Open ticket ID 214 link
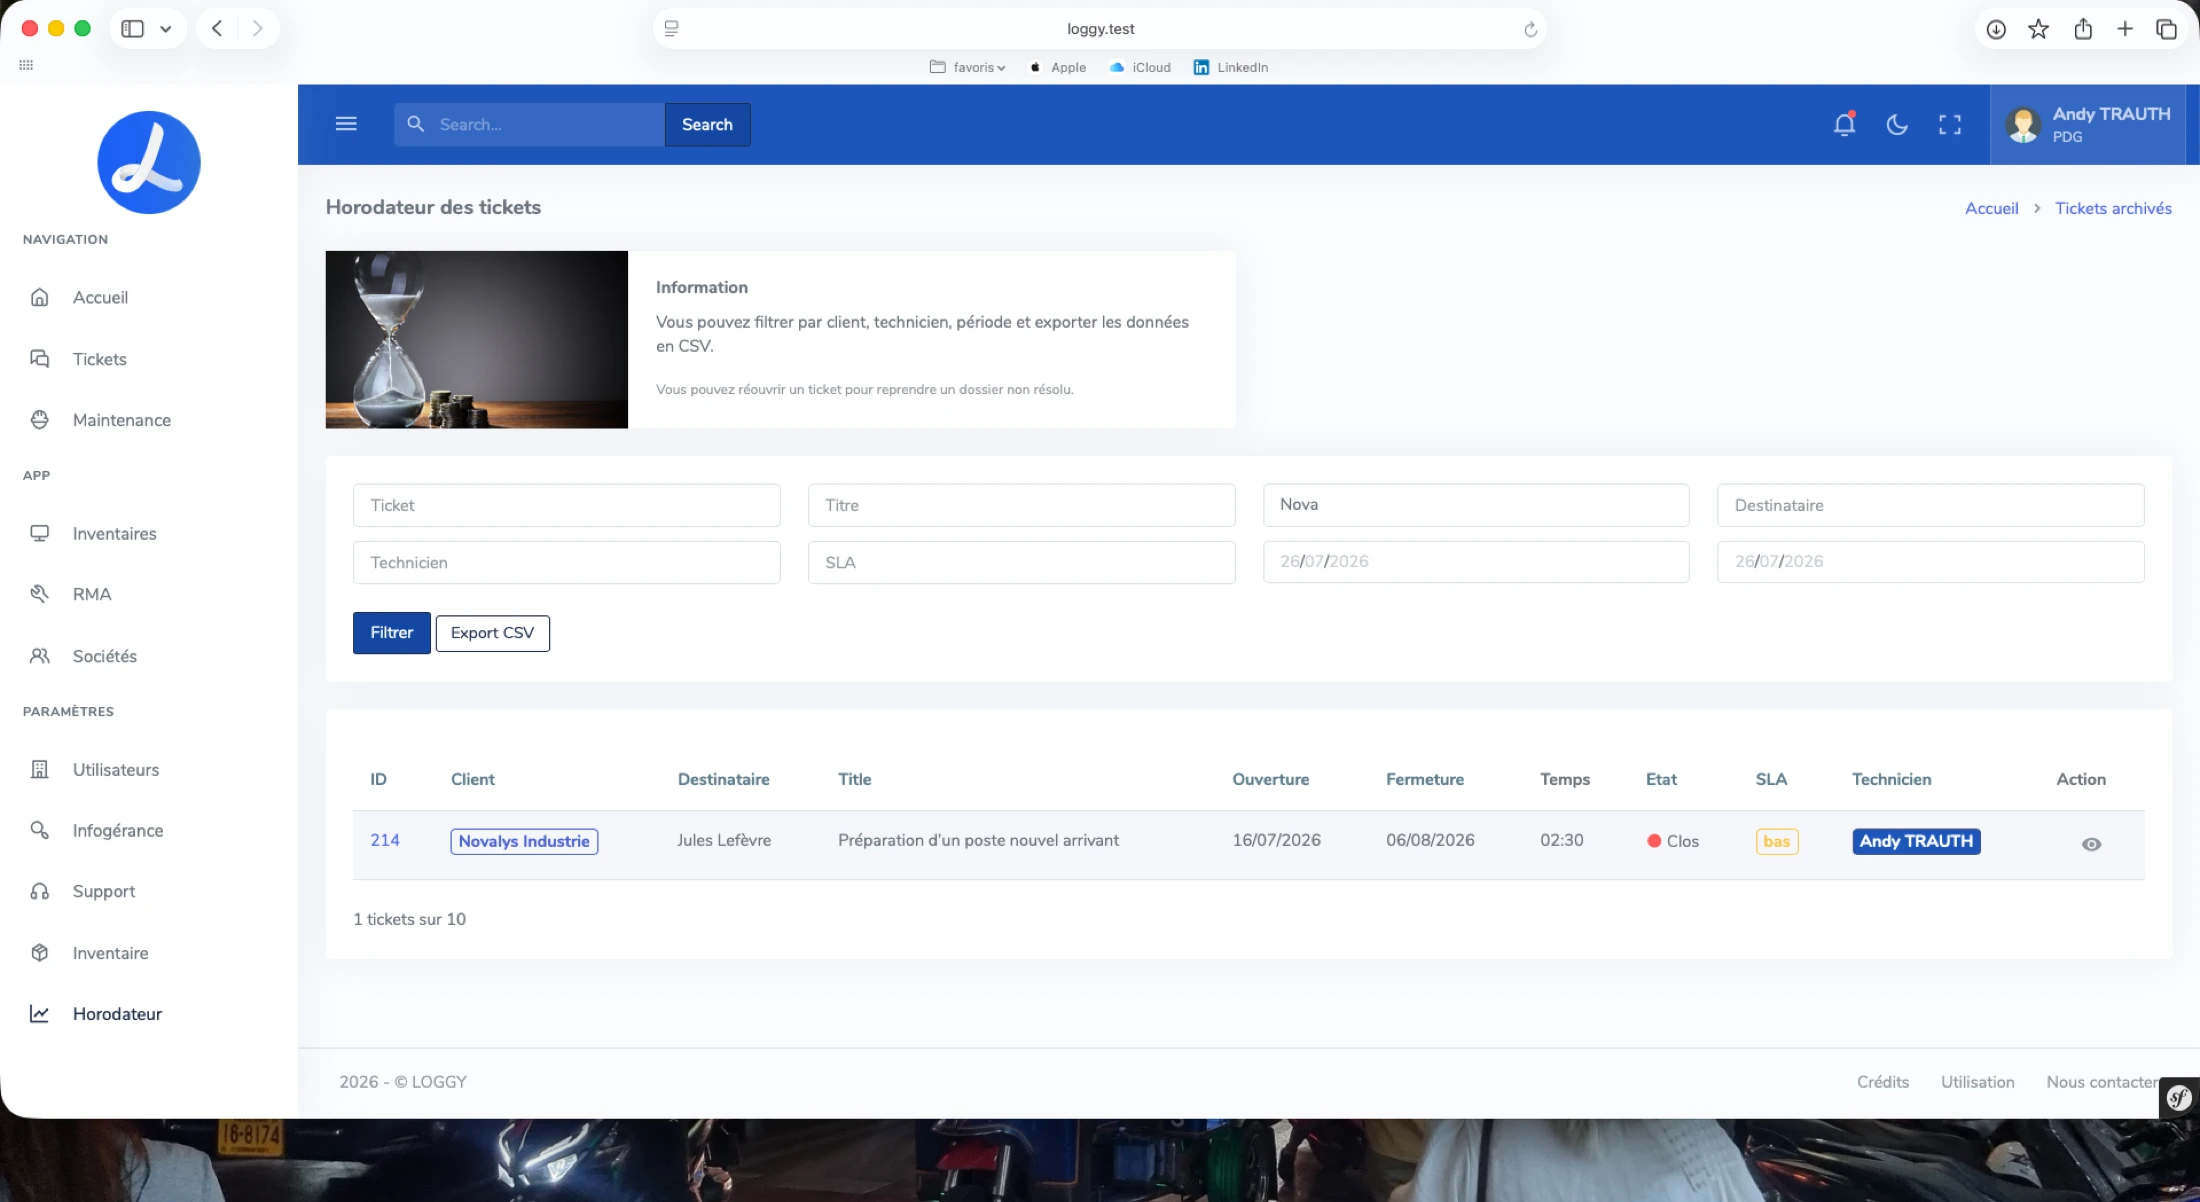The image size is (2200, 1202). click(x=385, y=840)
